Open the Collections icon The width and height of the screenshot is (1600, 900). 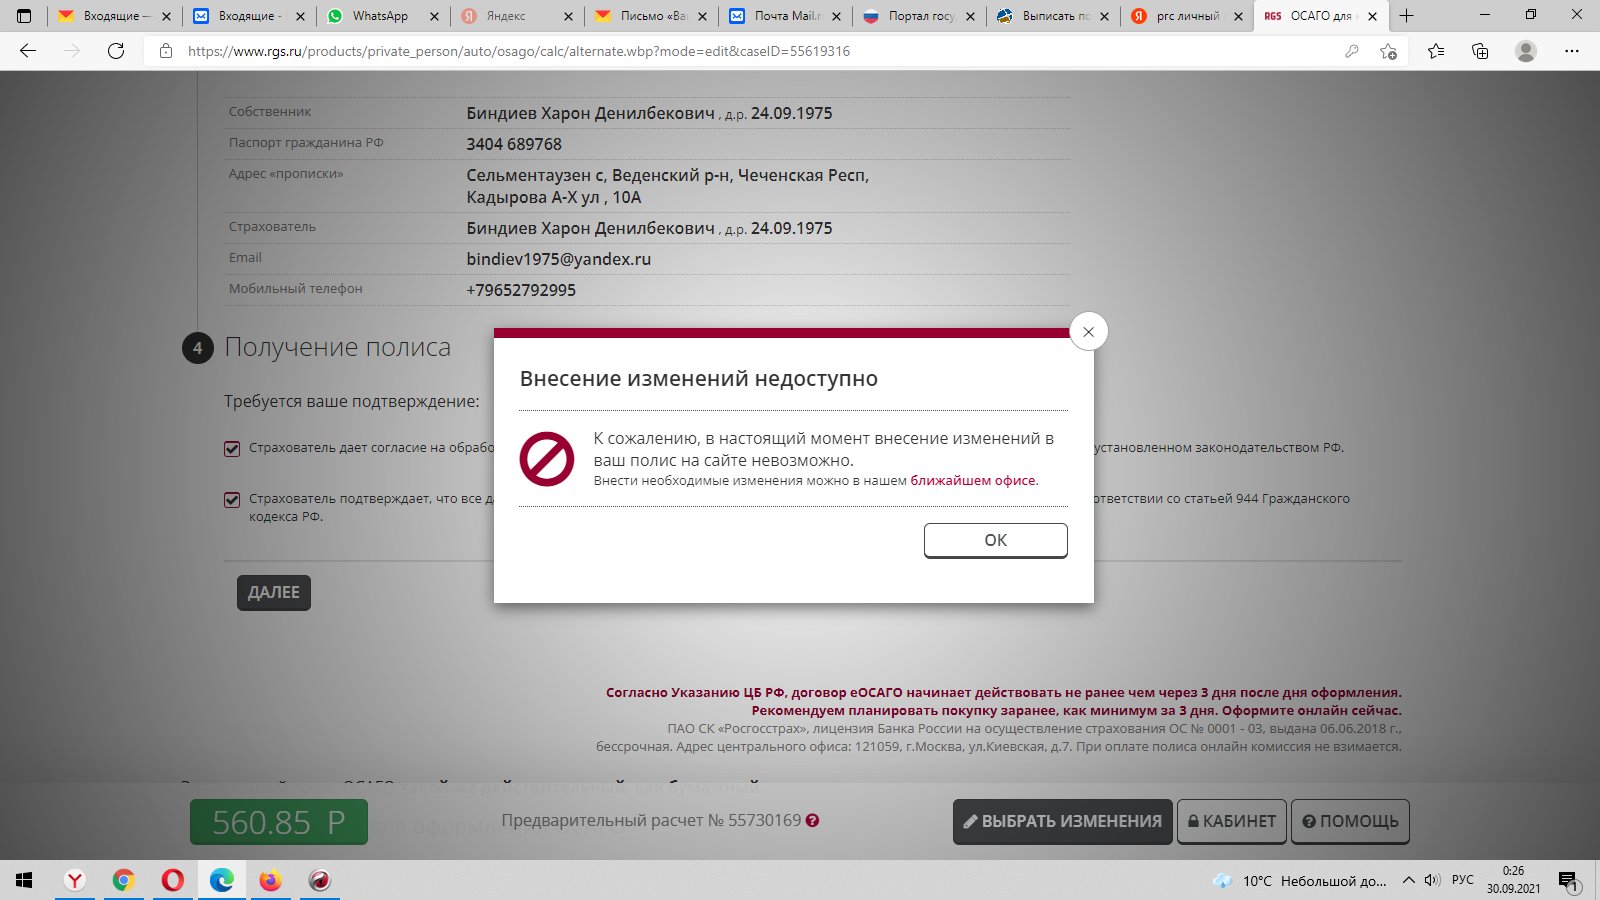(1480, 51)
